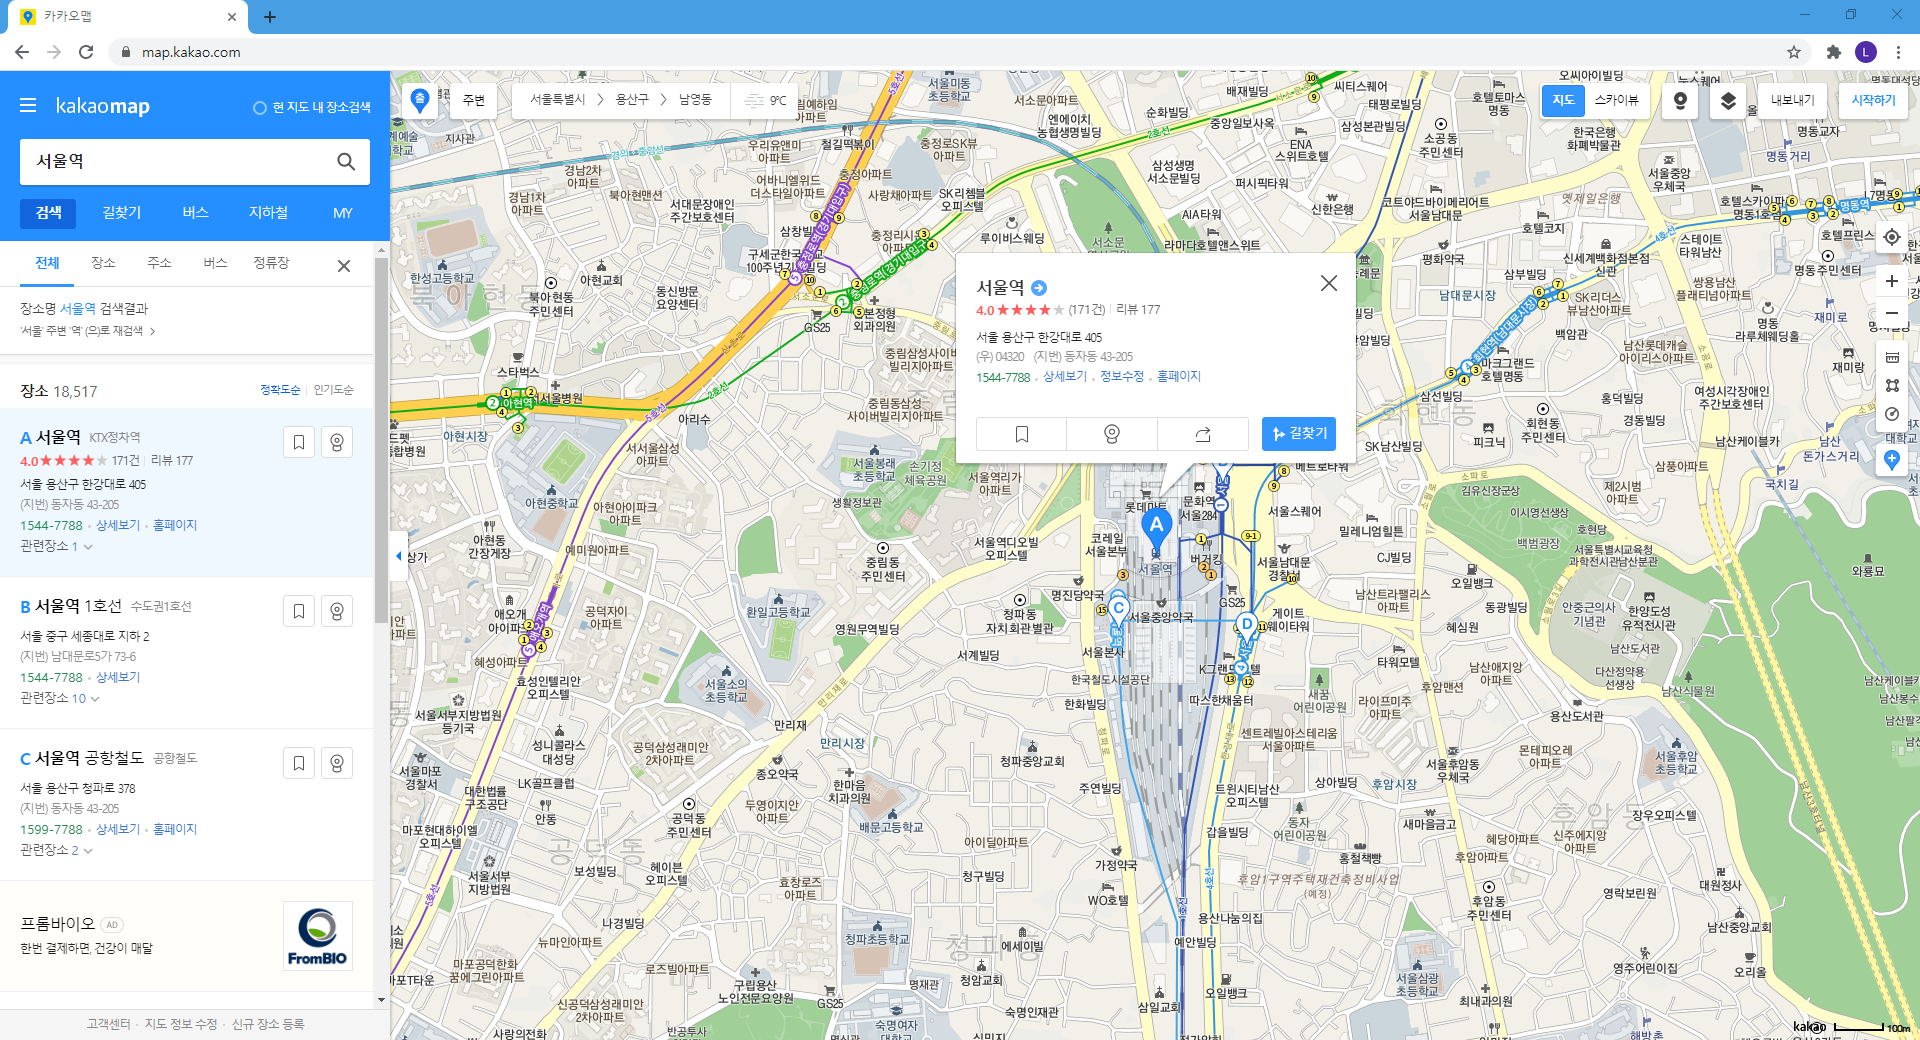Select the 검색 main tab
Image resolution: width=1920 pixels, height=1040 pixels.
(48, 213)
